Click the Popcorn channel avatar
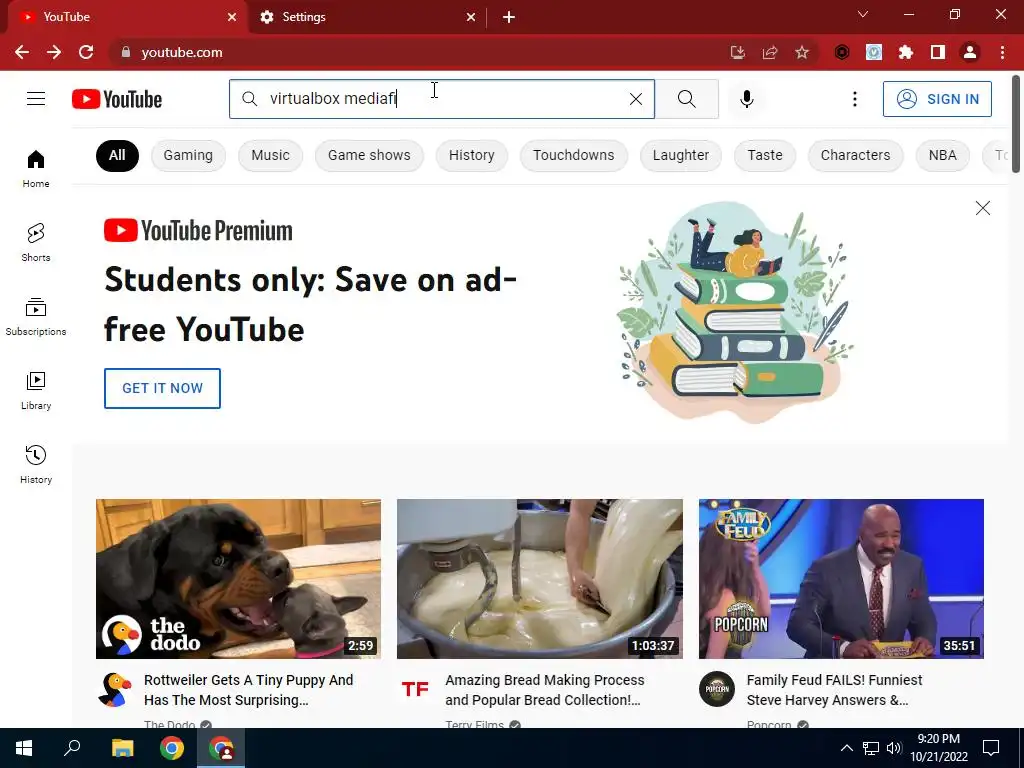This screenshot has height=768, width=1024. 717,689
